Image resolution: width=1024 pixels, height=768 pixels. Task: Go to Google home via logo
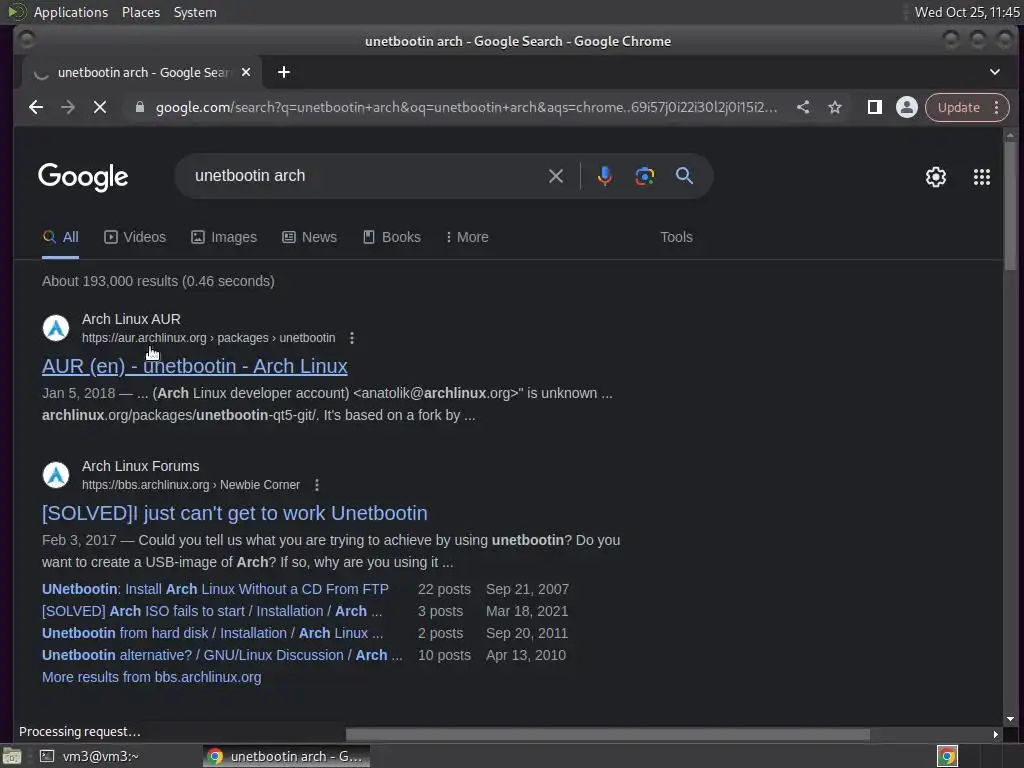click(83, 177)
